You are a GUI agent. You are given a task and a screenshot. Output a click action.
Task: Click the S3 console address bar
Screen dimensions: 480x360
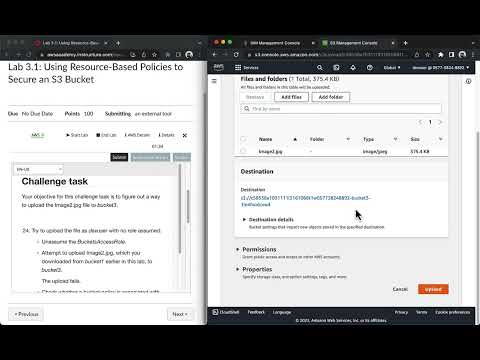[328, 55]
